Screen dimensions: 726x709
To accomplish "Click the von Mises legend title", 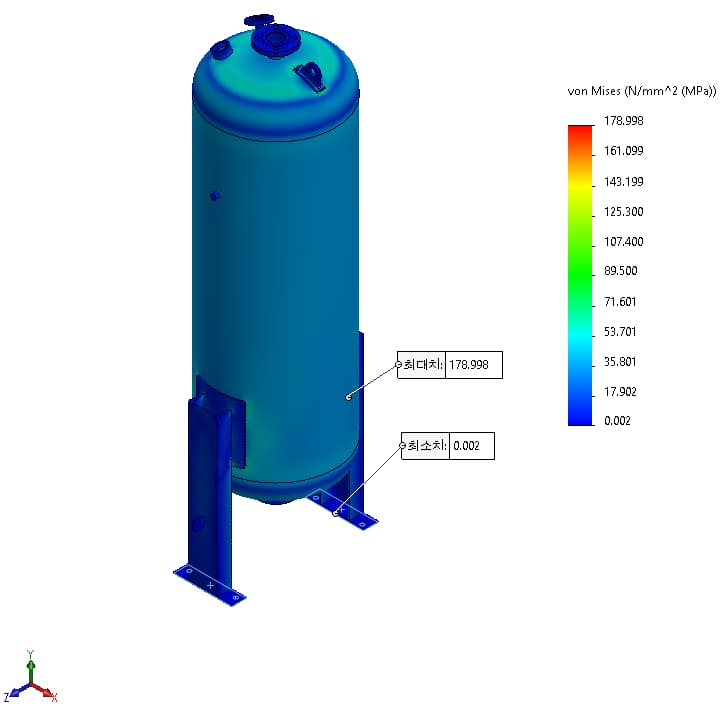I will 641,92.
